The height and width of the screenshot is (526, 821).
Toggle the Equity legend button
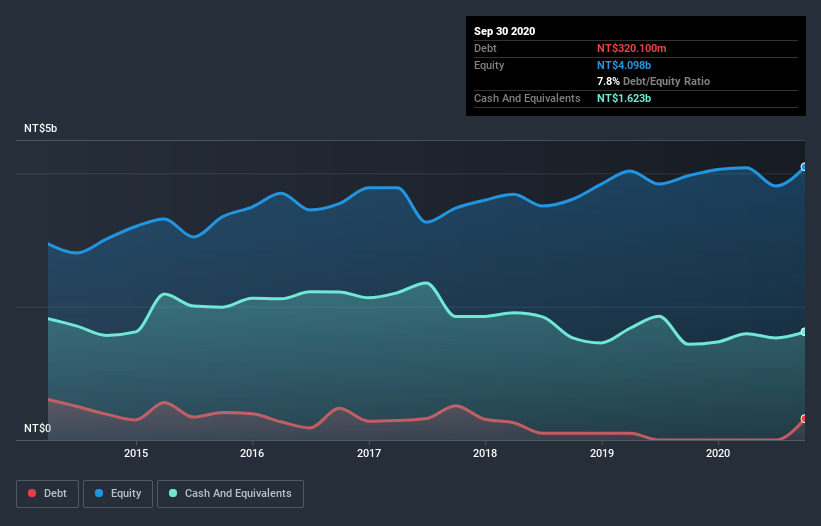(118, 494)
